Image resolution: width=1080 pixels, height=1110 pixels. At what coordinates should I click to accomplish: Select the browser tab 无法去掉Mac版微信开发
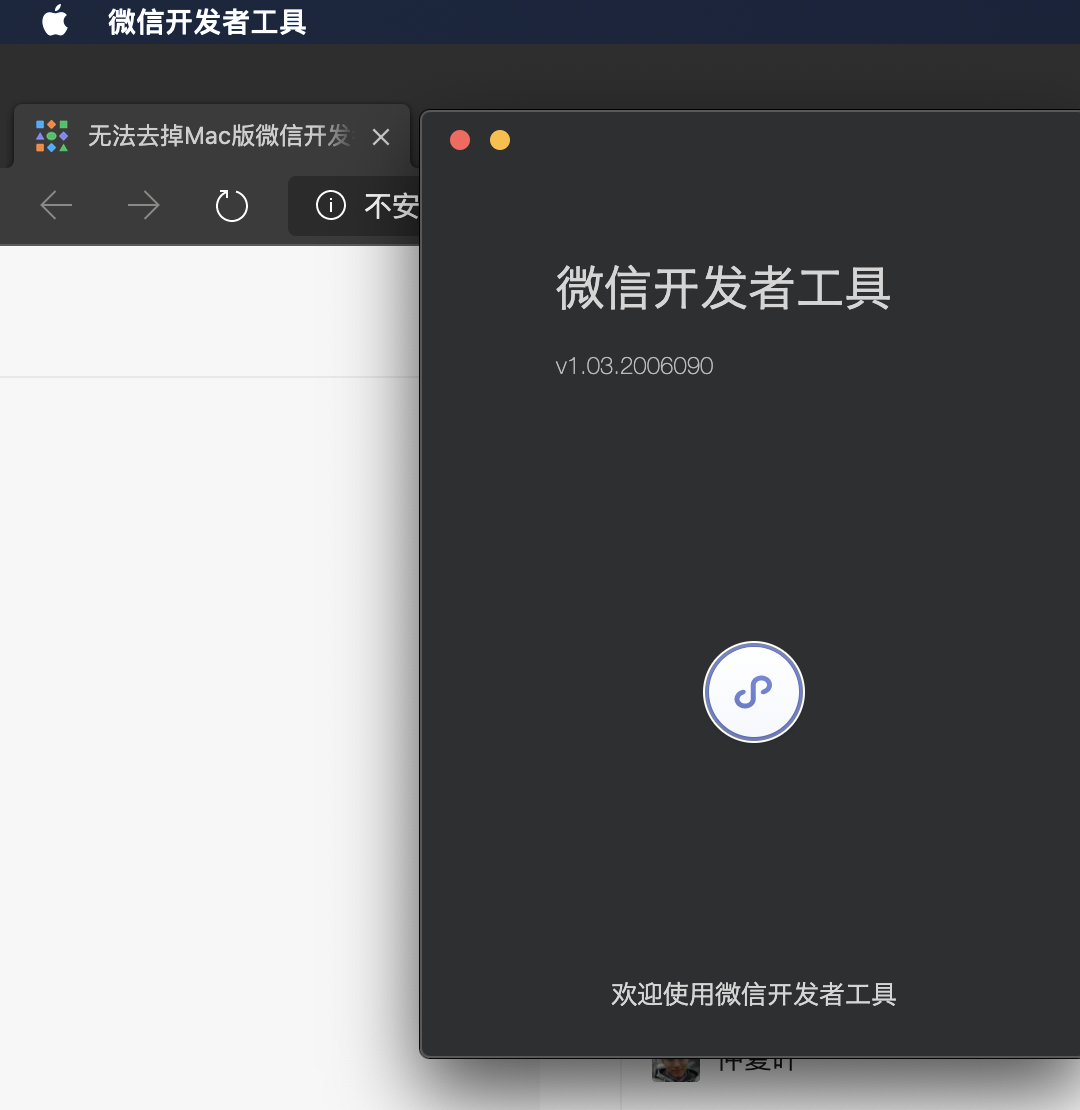[x=212, y=136]
